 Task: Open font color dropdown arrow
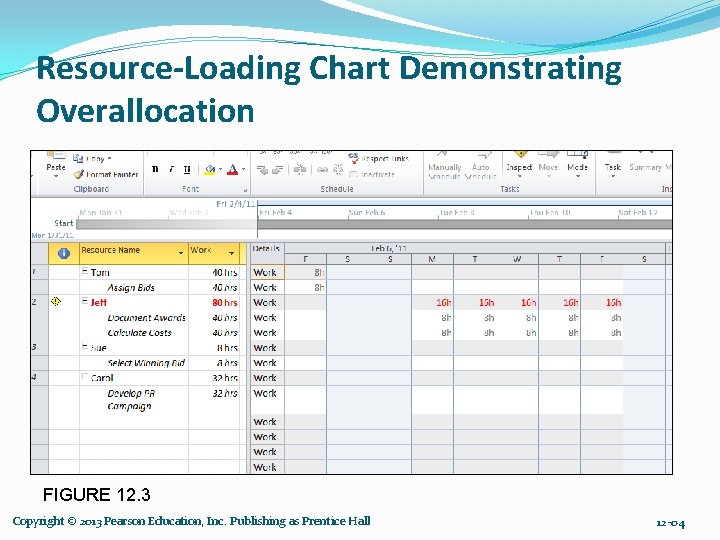pyautogui.click(x=243, y=169)
